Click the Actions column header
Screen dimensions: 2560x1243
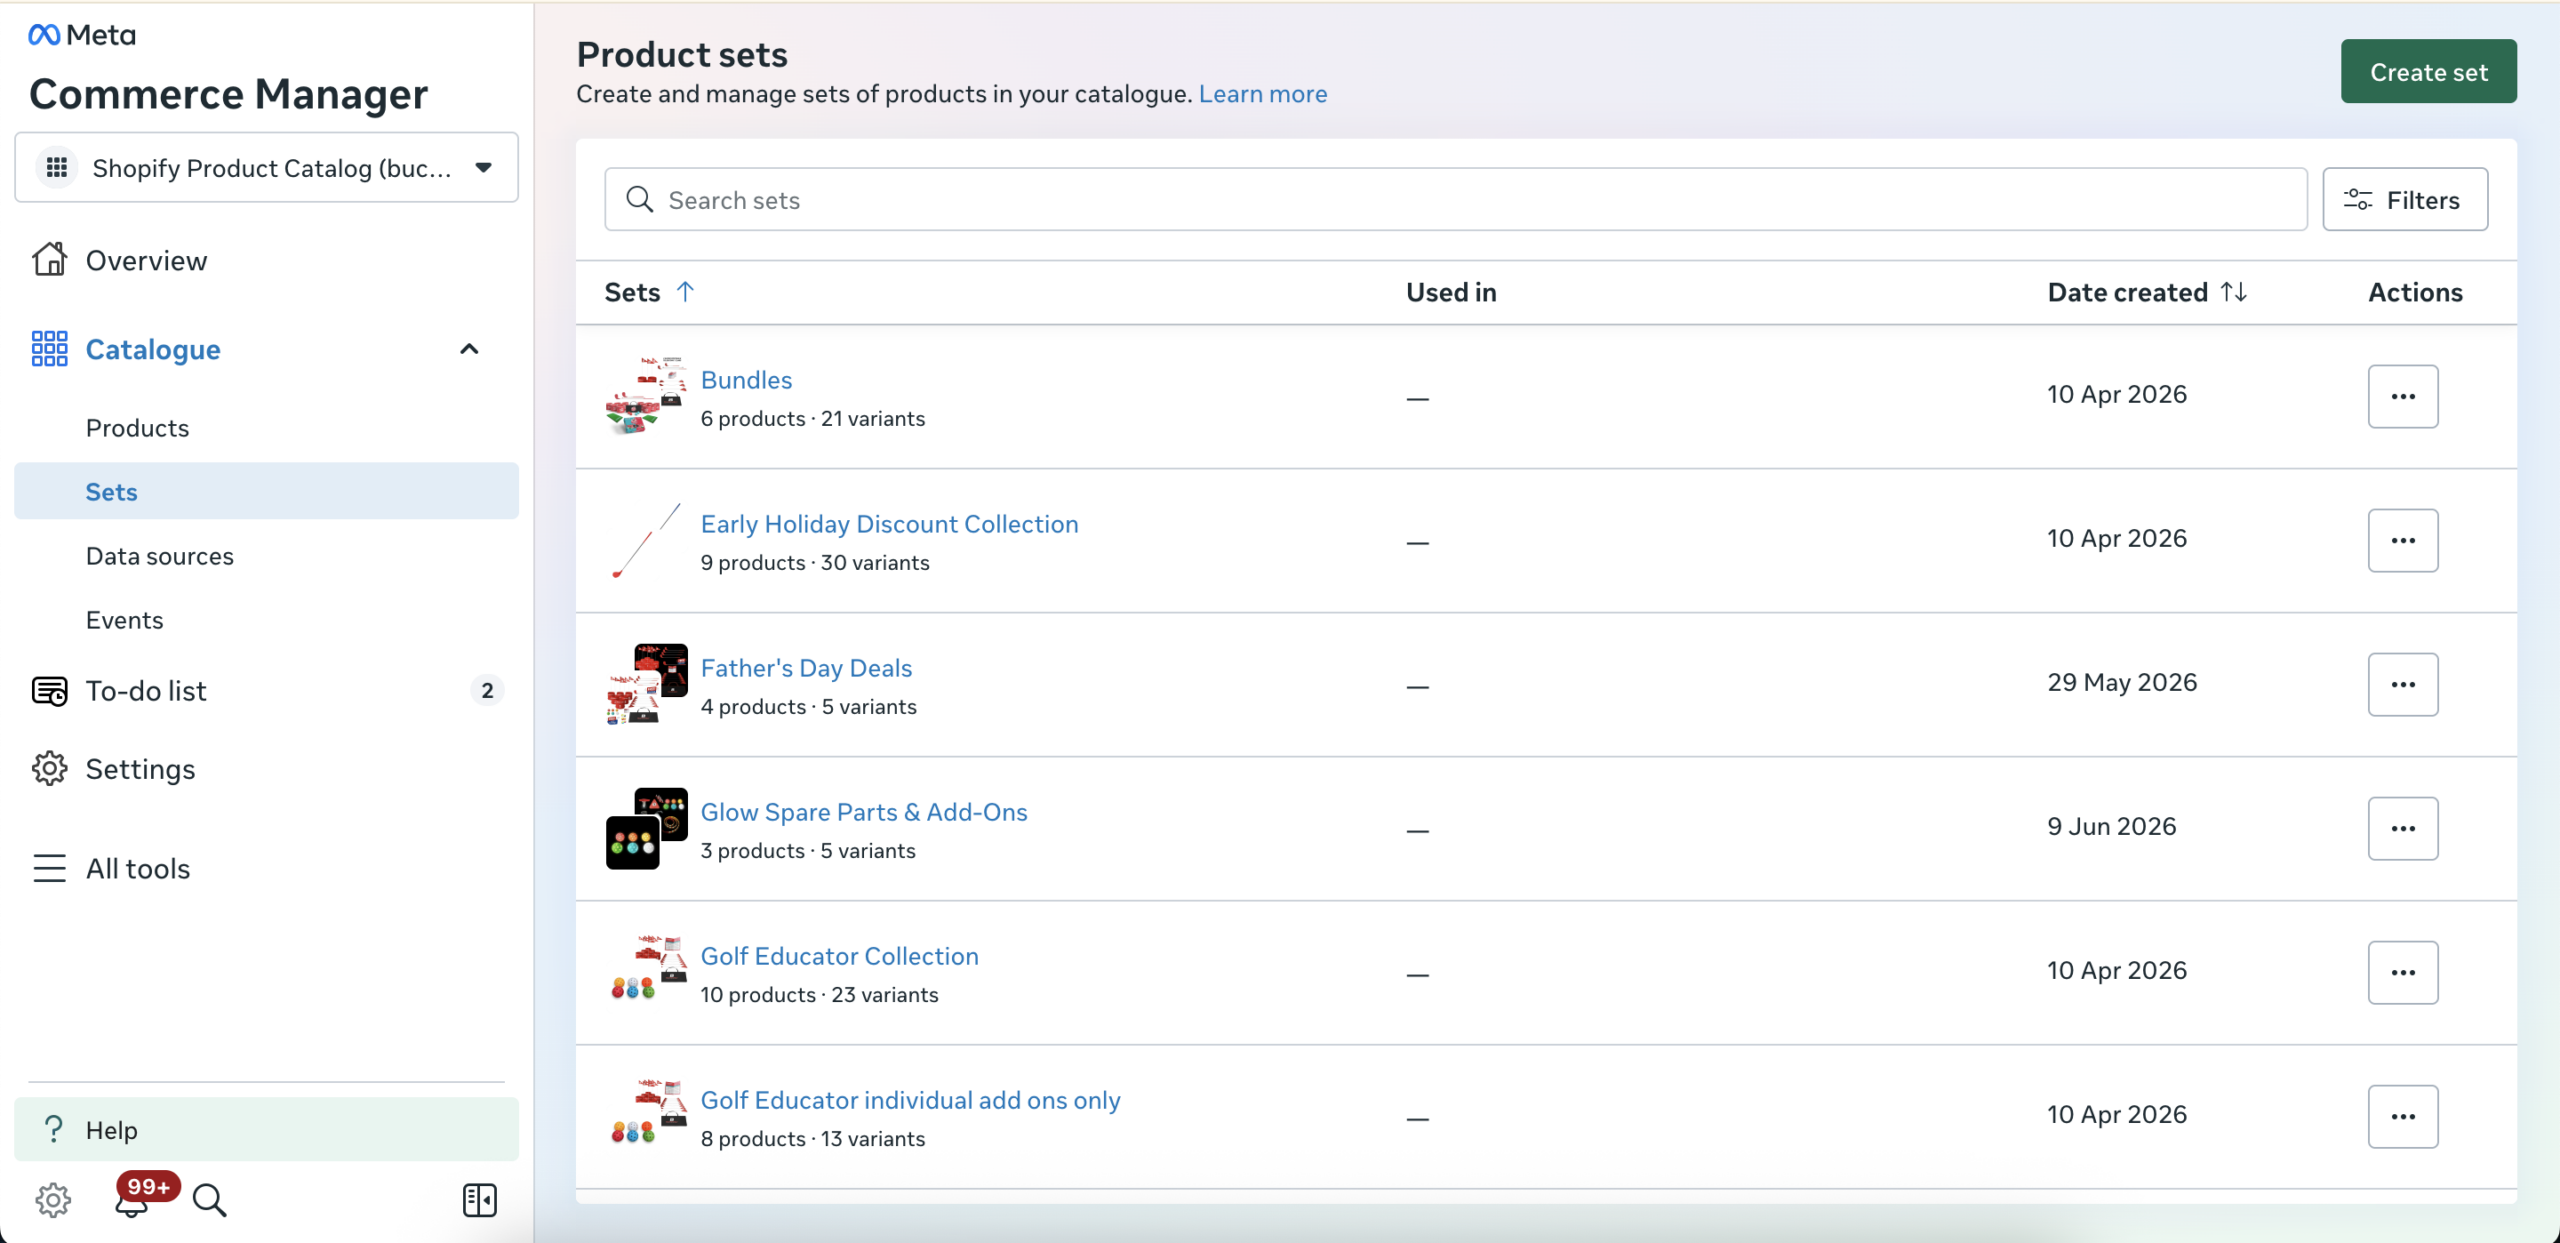pyautogui.click(x=2415, y=292)
